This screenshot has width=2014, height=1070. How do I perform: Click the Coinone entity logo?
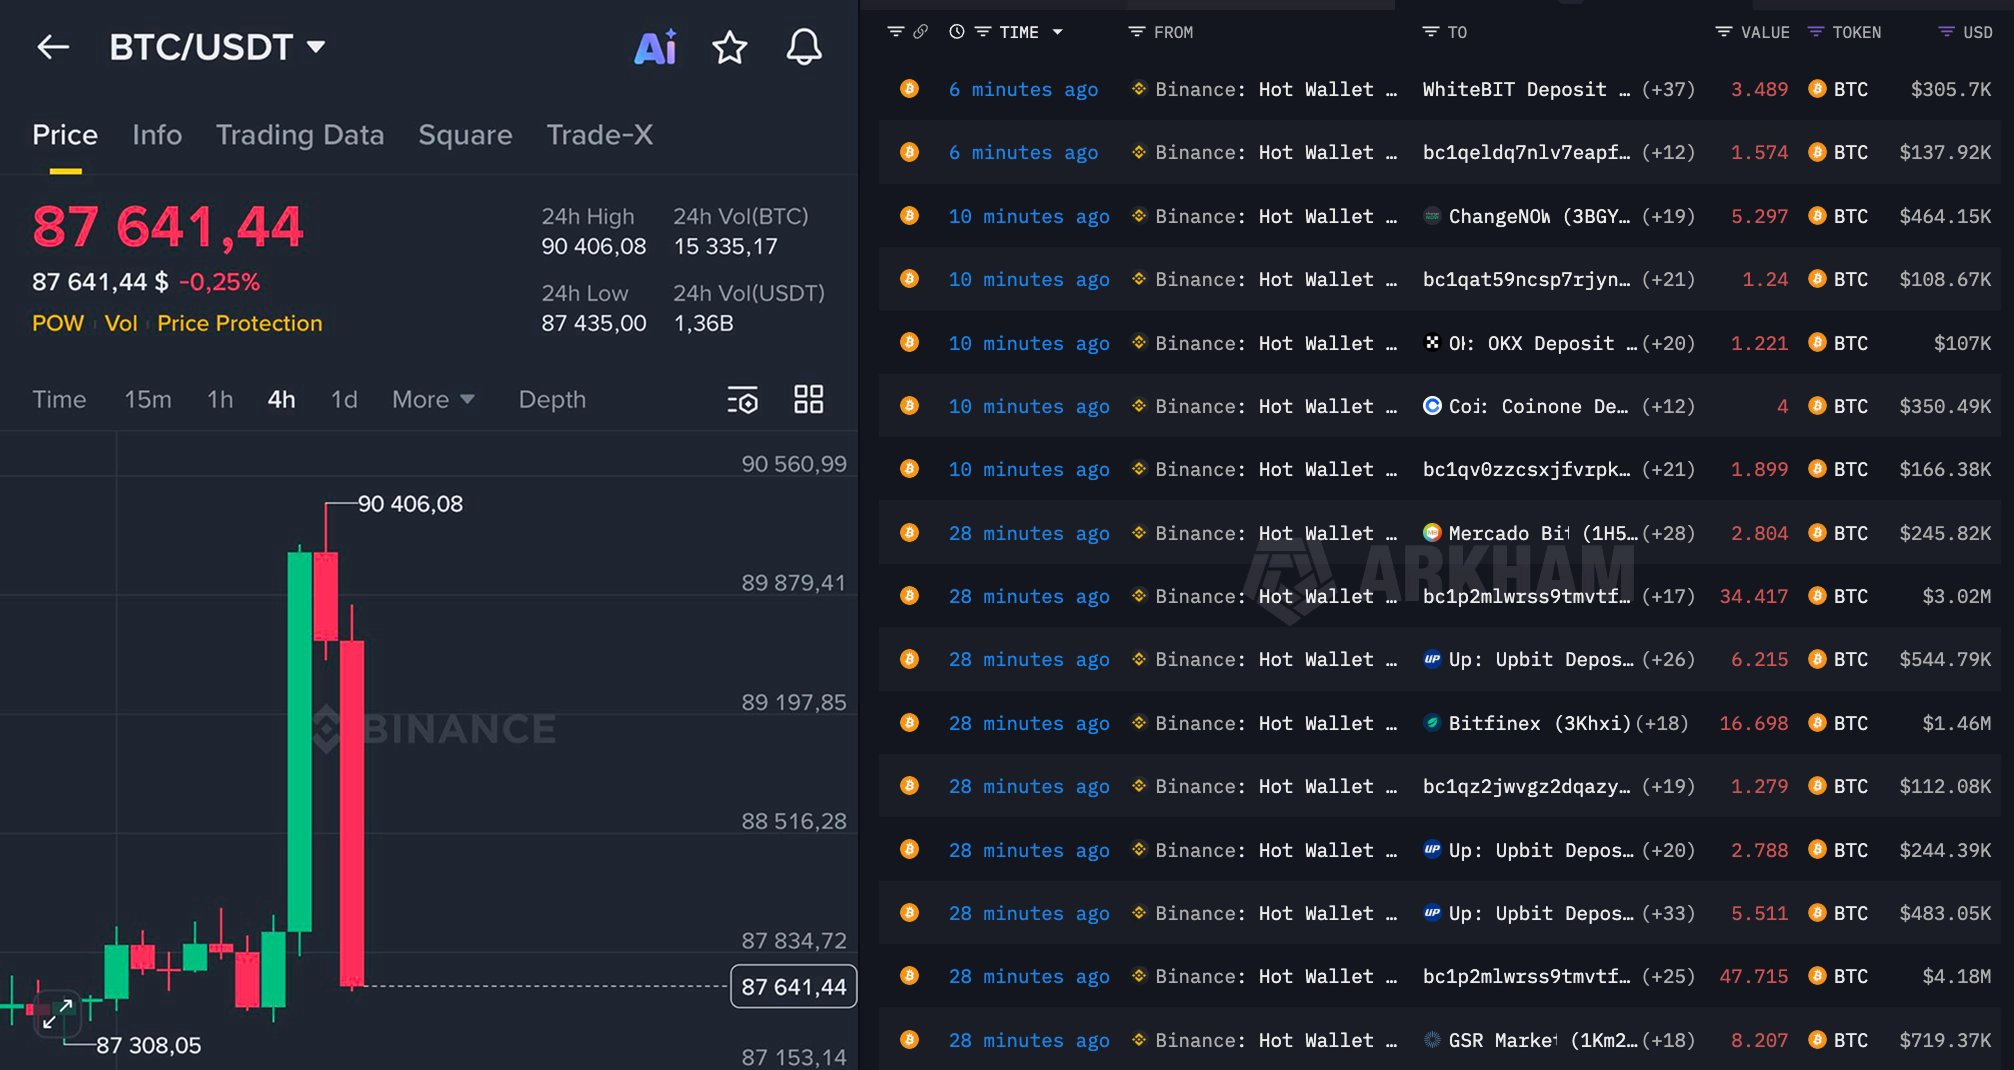click(x=1432, y=405)
